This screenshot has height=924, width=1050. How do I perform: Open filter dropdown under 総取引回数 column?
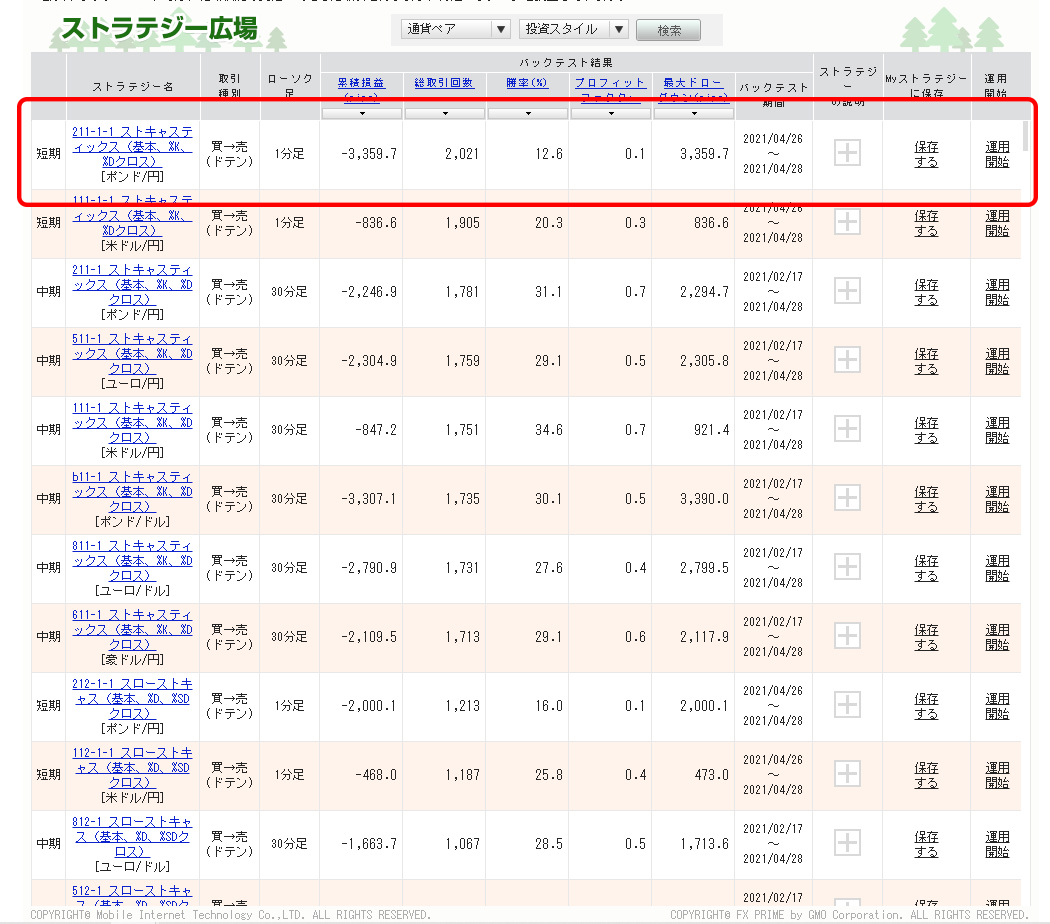tap(445, 114)
